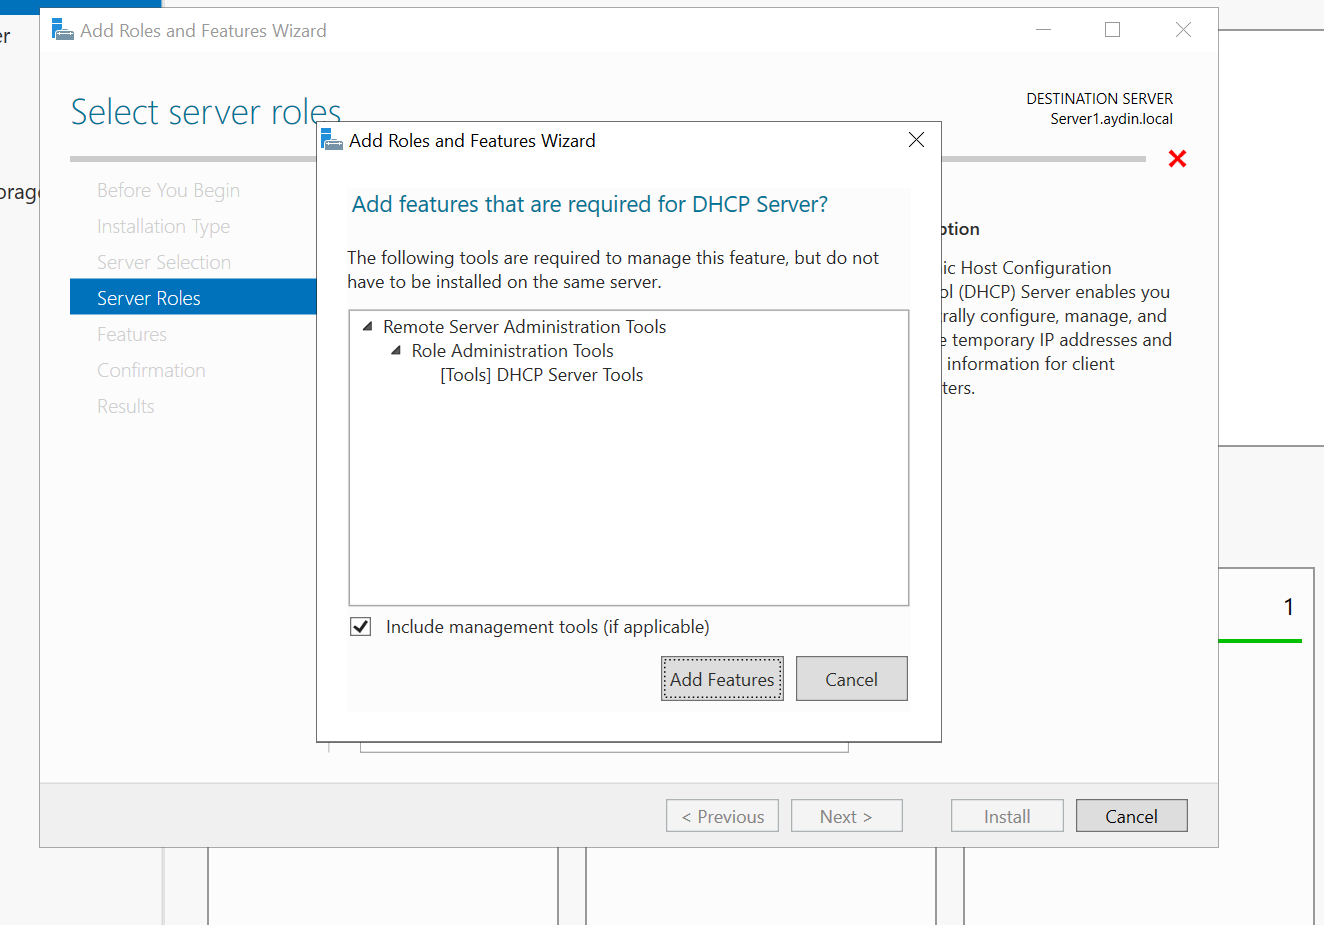Collapse Role Administration Tools node
1324x925 pixels.
click(396, 351)
